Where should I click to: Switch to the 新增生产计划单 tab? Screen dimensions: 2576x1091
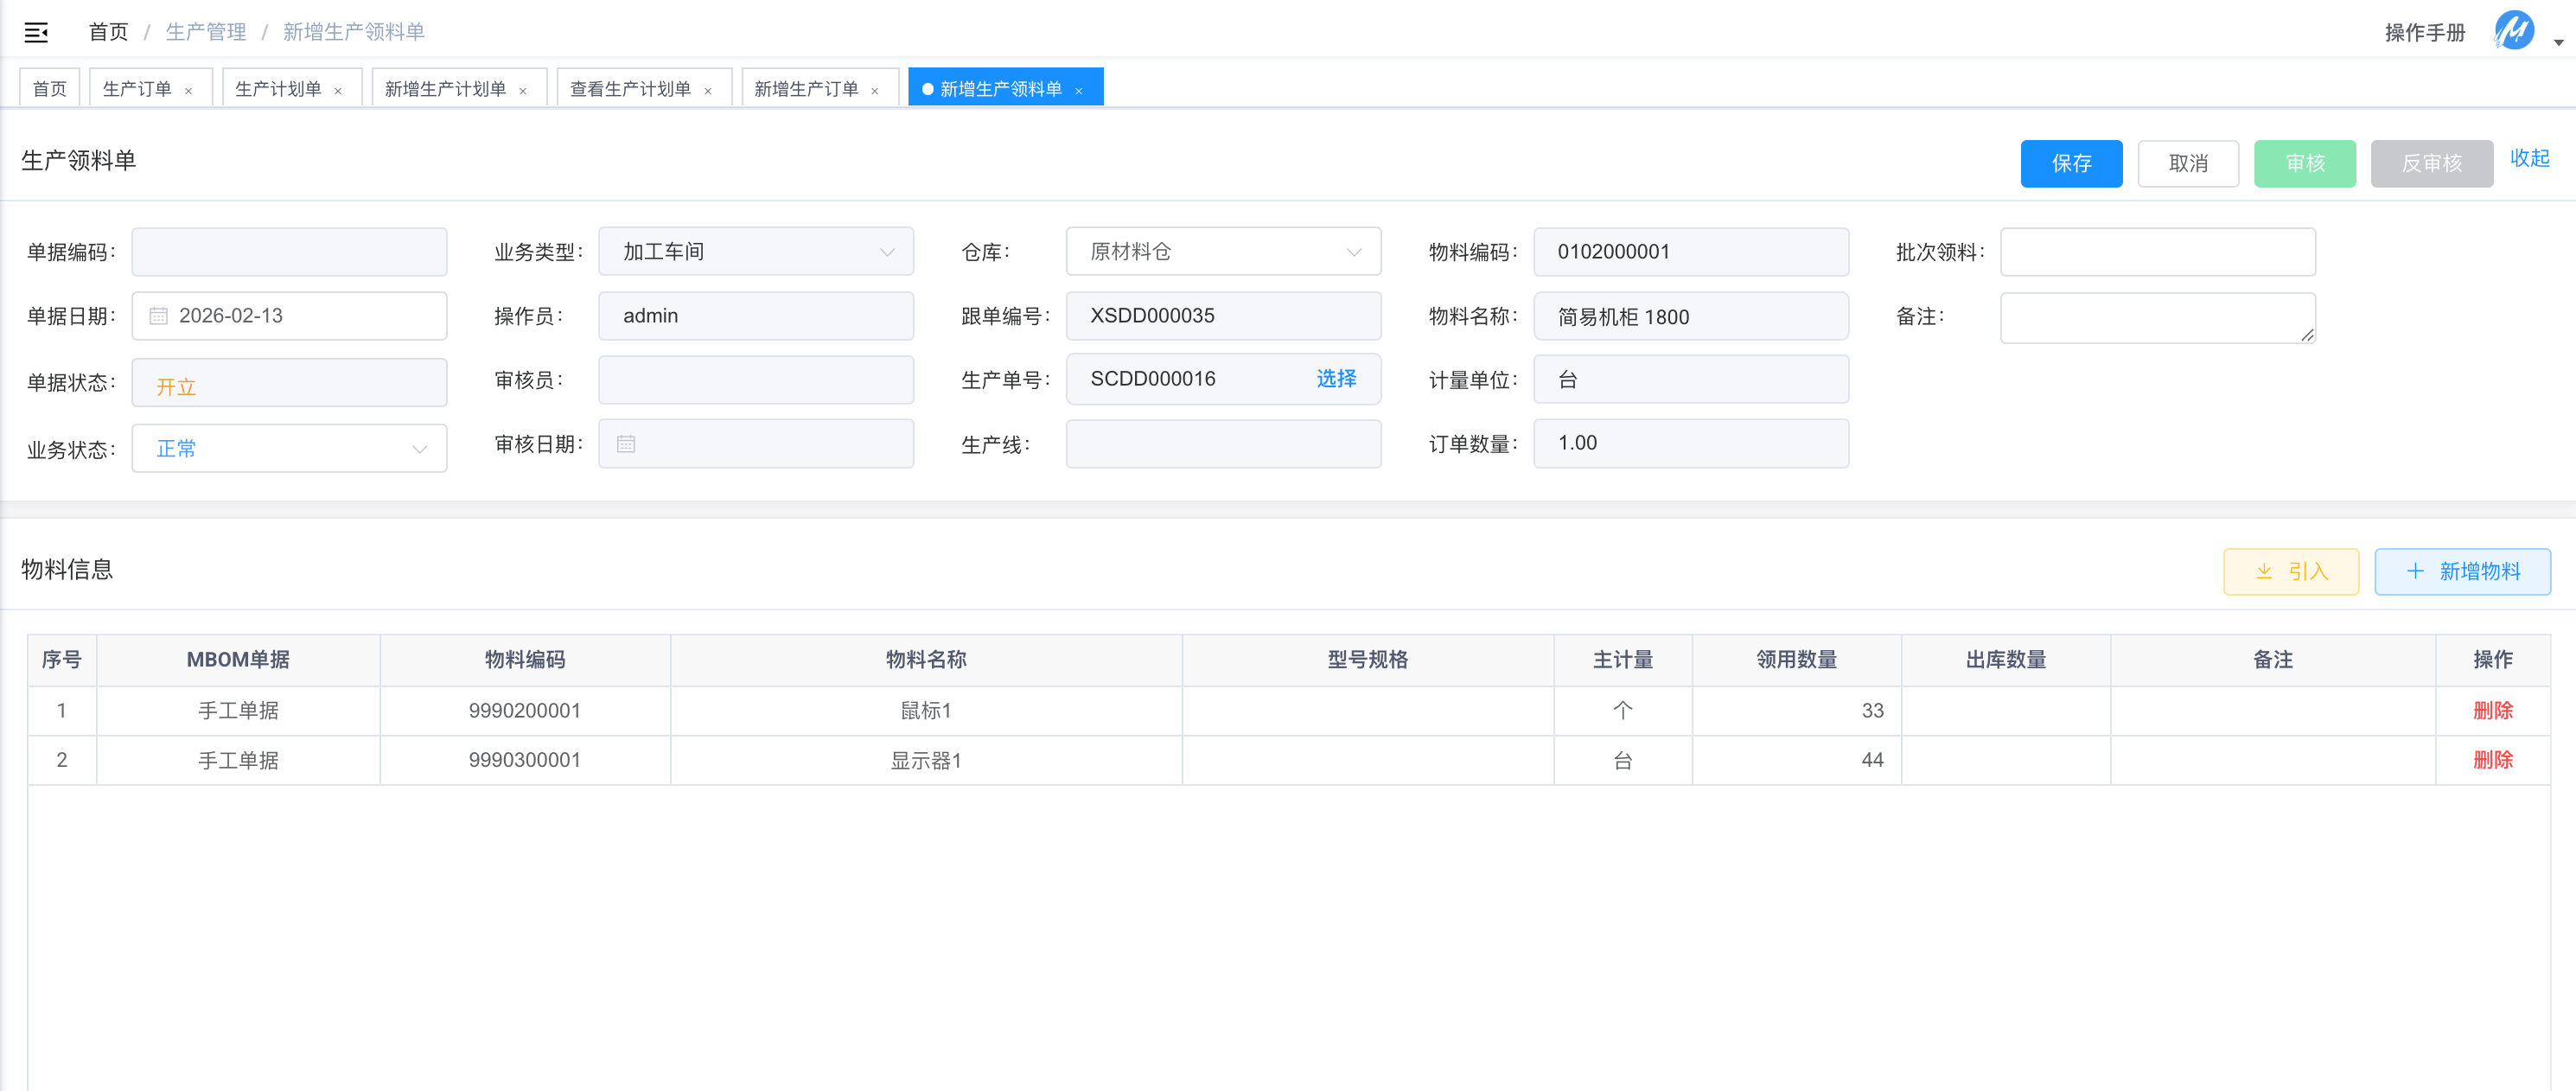445,89
